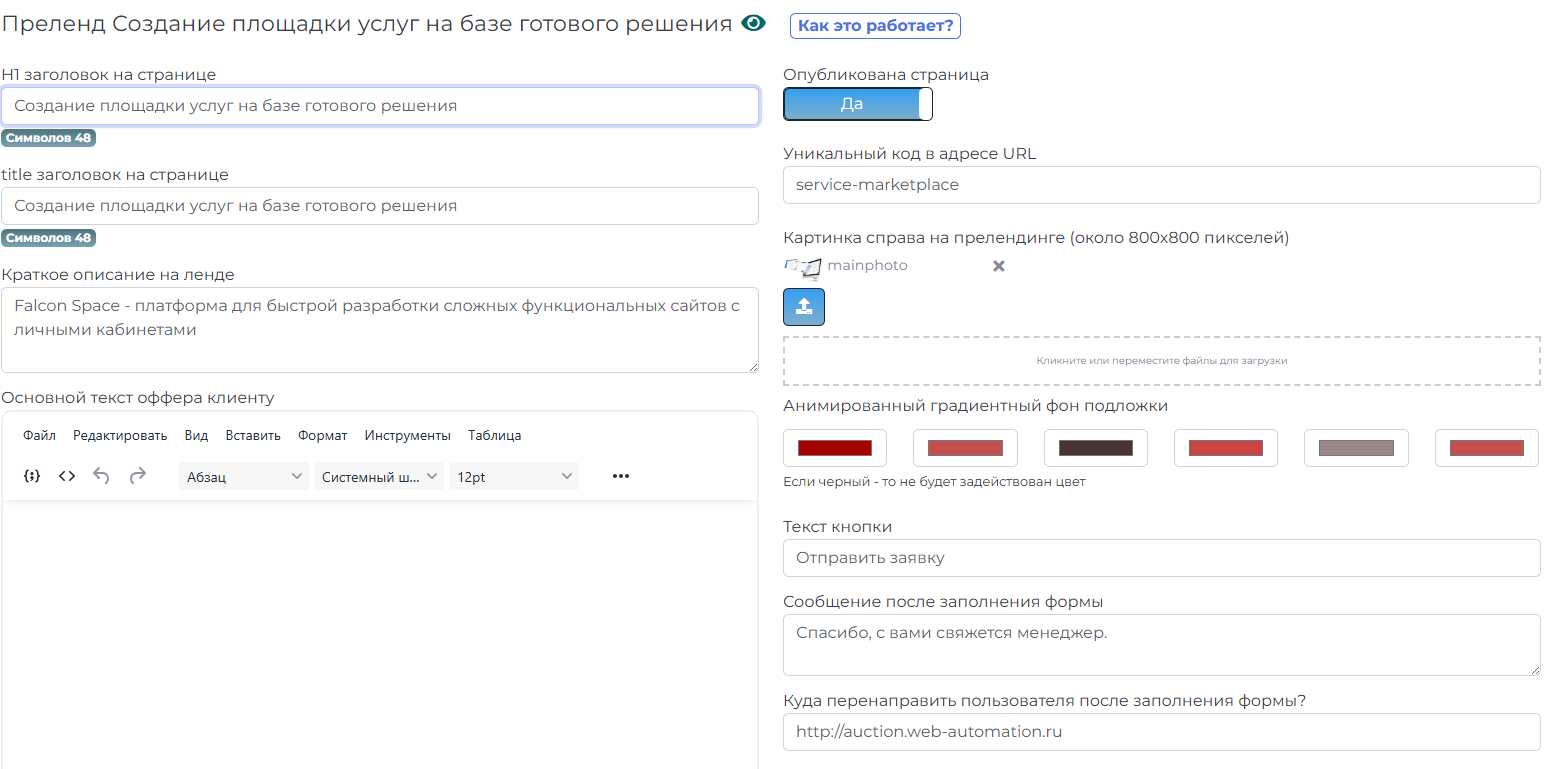
Task: Toggle the published page switch 'Да'
Action: pos(857,104)
